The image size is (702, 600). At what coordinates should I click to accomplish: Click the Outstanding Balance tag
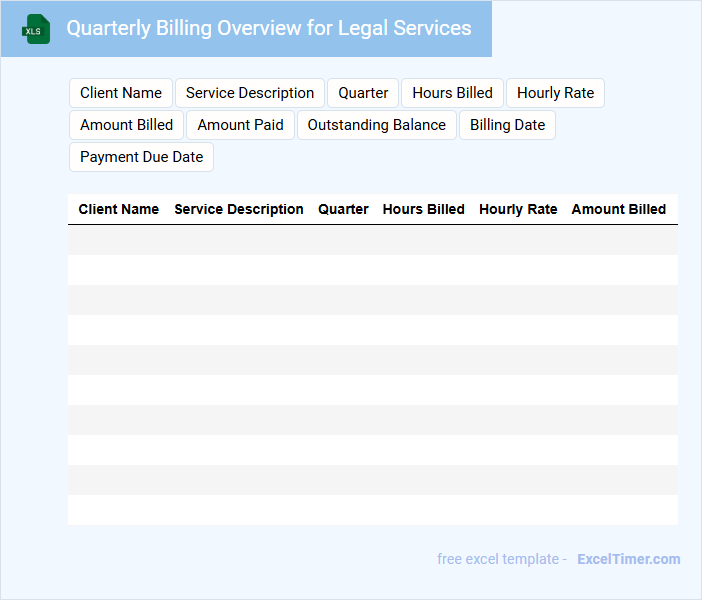click(x=376, y=125)
